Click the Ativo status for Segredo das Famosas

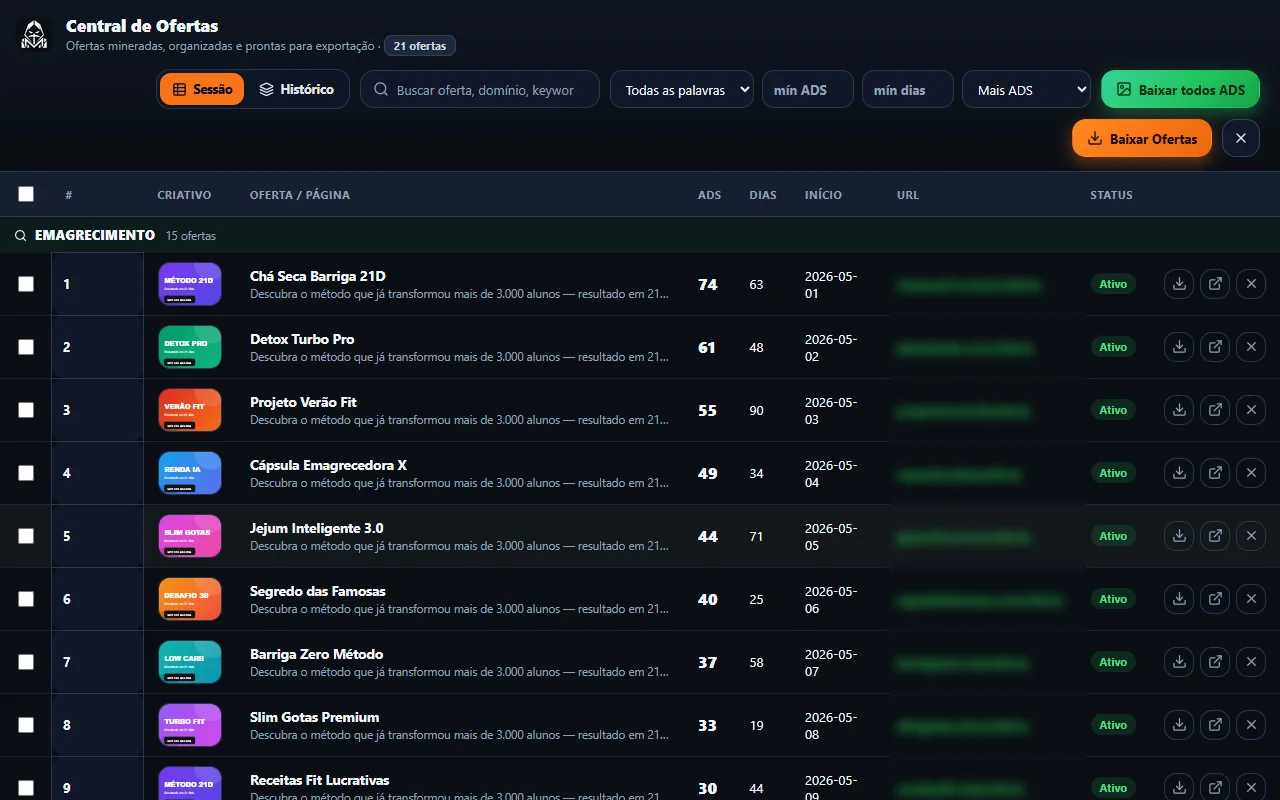[x=1113, y=599]
